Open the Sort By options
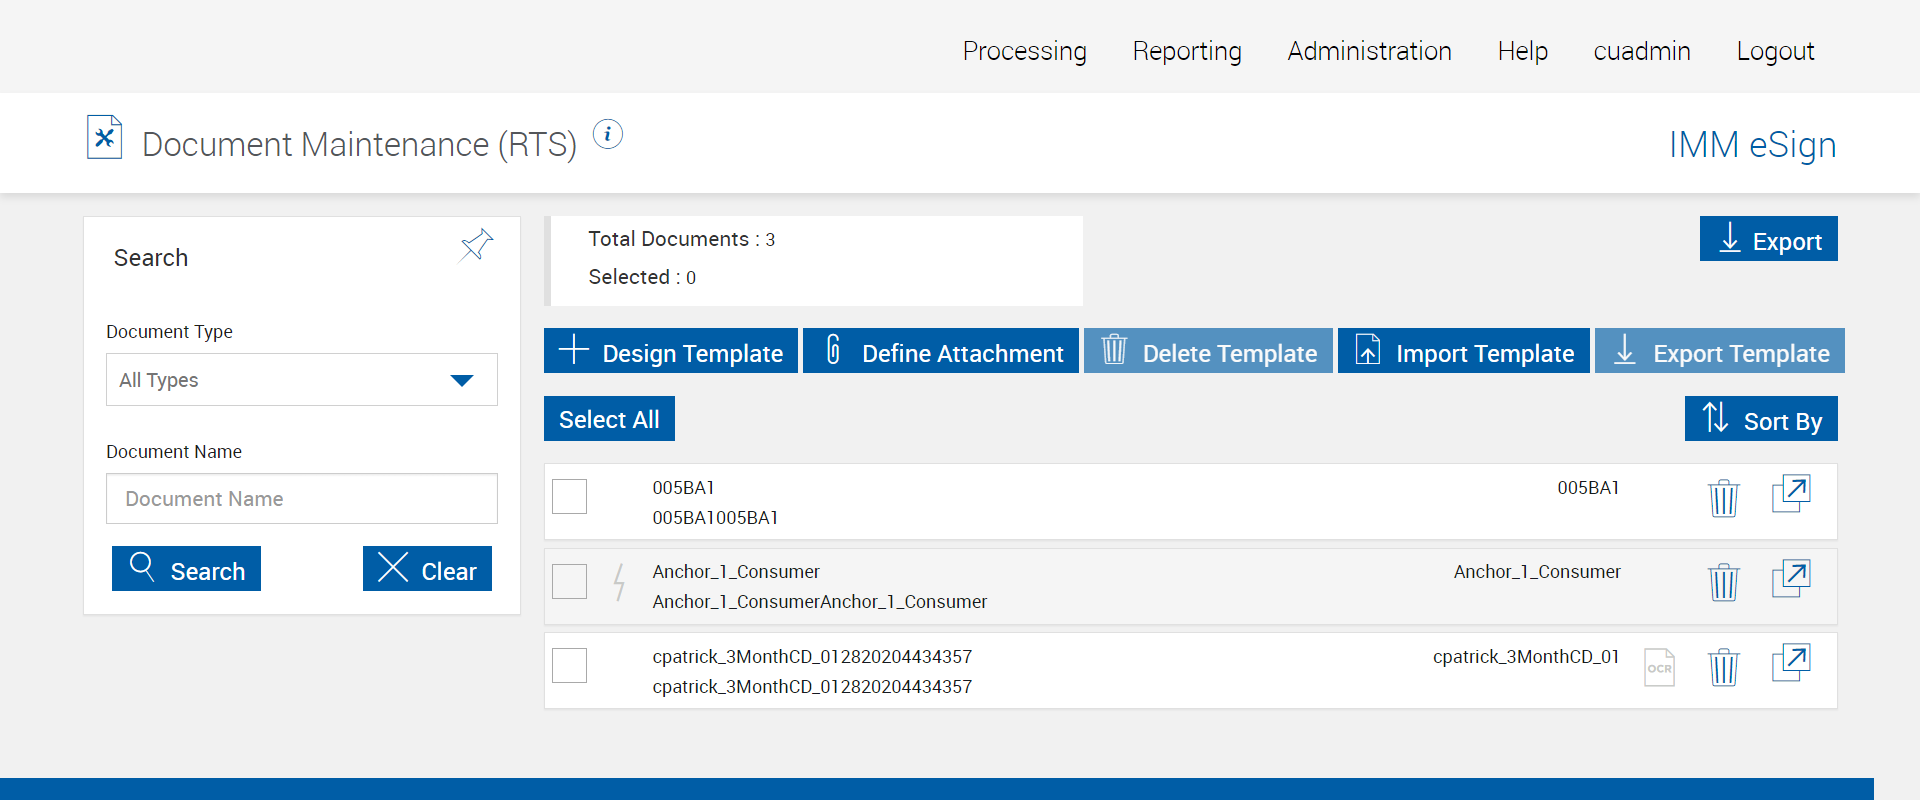The width and height of the screenshot is (1920, 800). (1760, 419)
